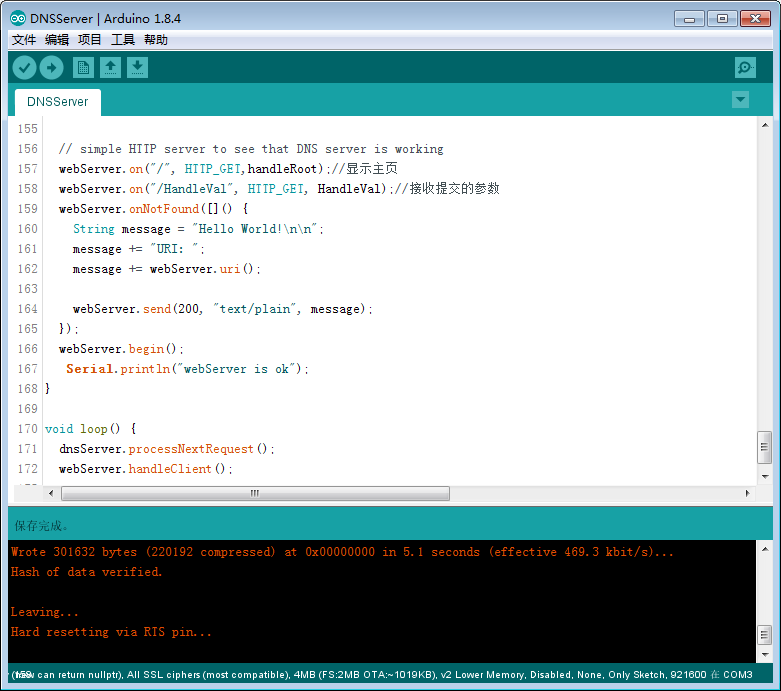Click the console scroll down arrow
Screen dimensions: 781x691
tap(765, 655)
